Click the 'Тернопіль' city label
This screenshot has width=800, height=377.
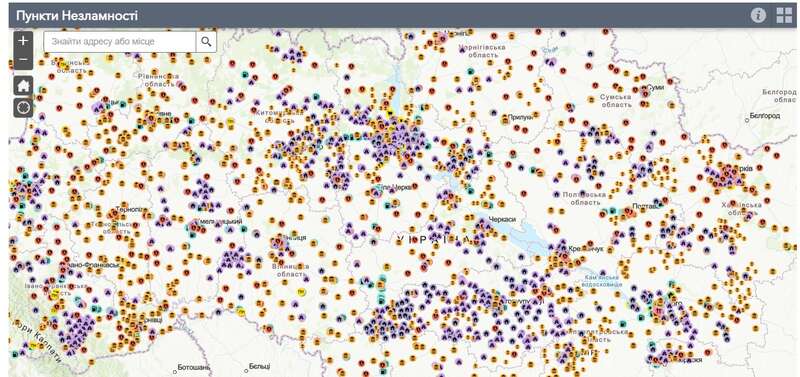[x=132, y=210]
